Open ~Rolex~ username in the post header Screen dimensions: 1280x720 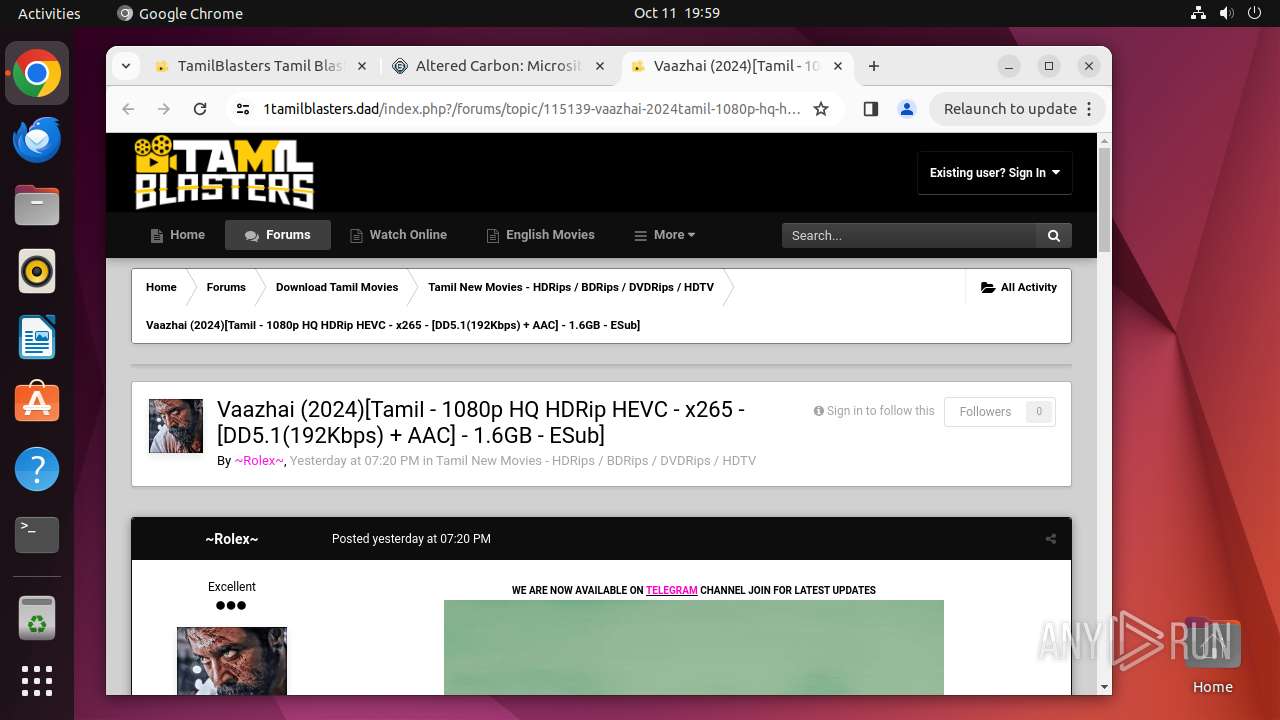[232, 539]
